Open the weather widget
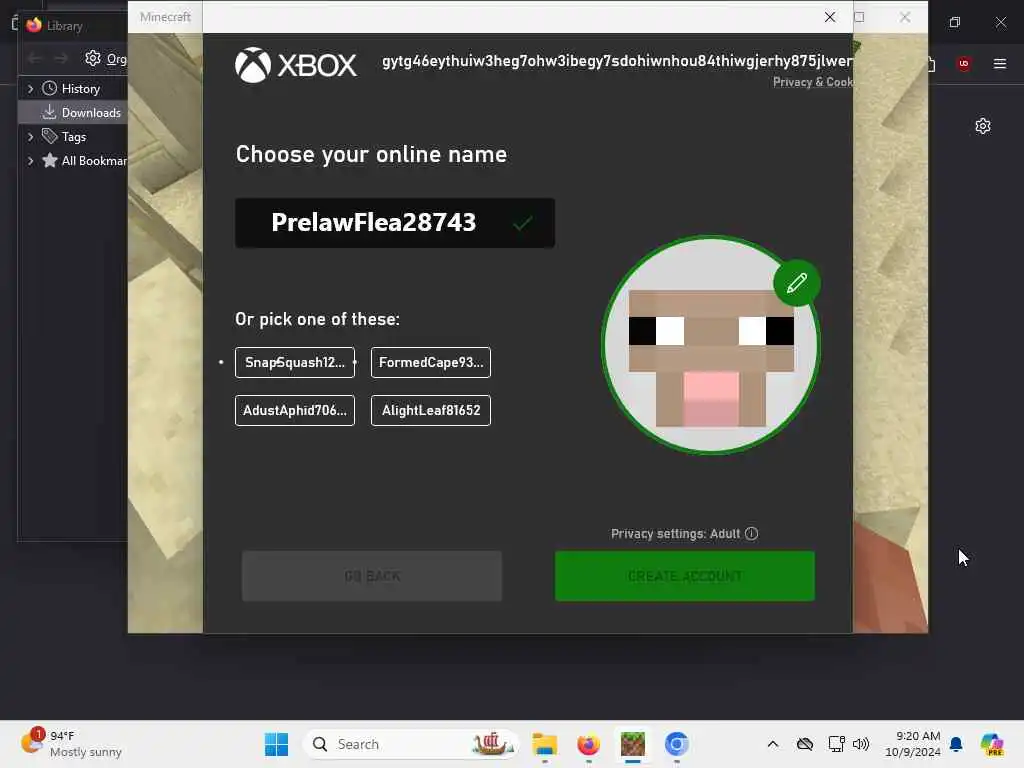Screen dimensions: 1024x768 click(x=72, y=744)
